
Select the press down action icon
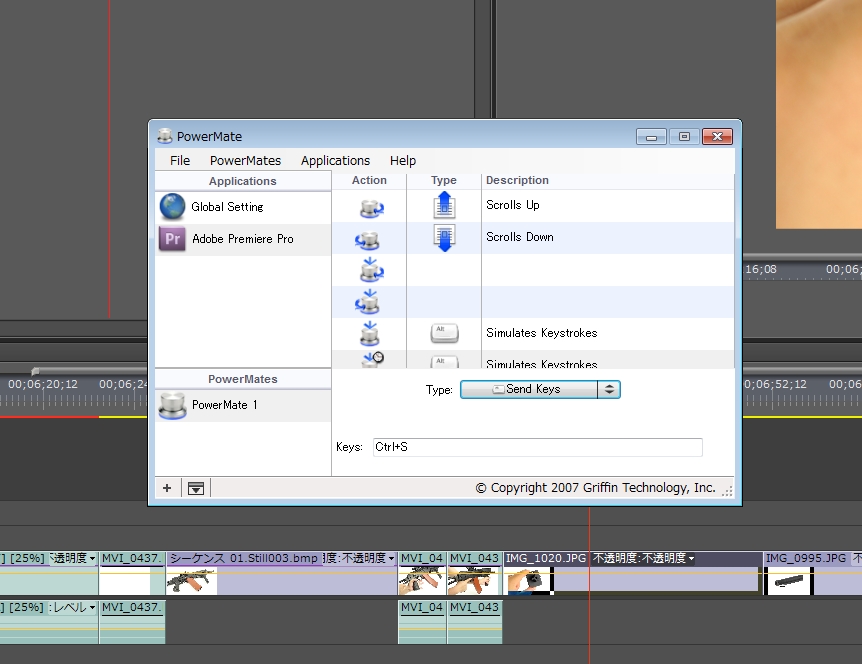click(x=370, y=333)
